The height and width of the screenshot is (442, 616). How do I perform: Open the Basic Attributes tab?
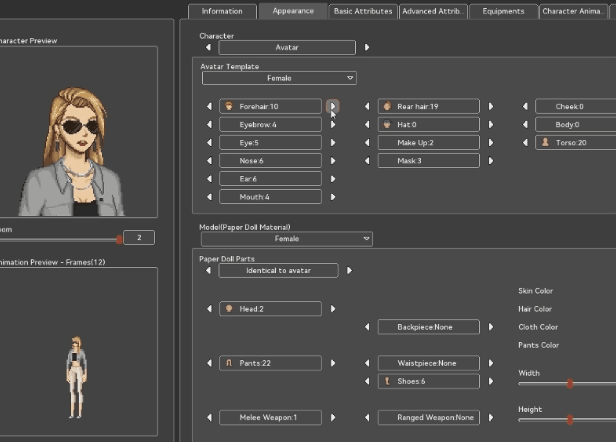(363, 11)
